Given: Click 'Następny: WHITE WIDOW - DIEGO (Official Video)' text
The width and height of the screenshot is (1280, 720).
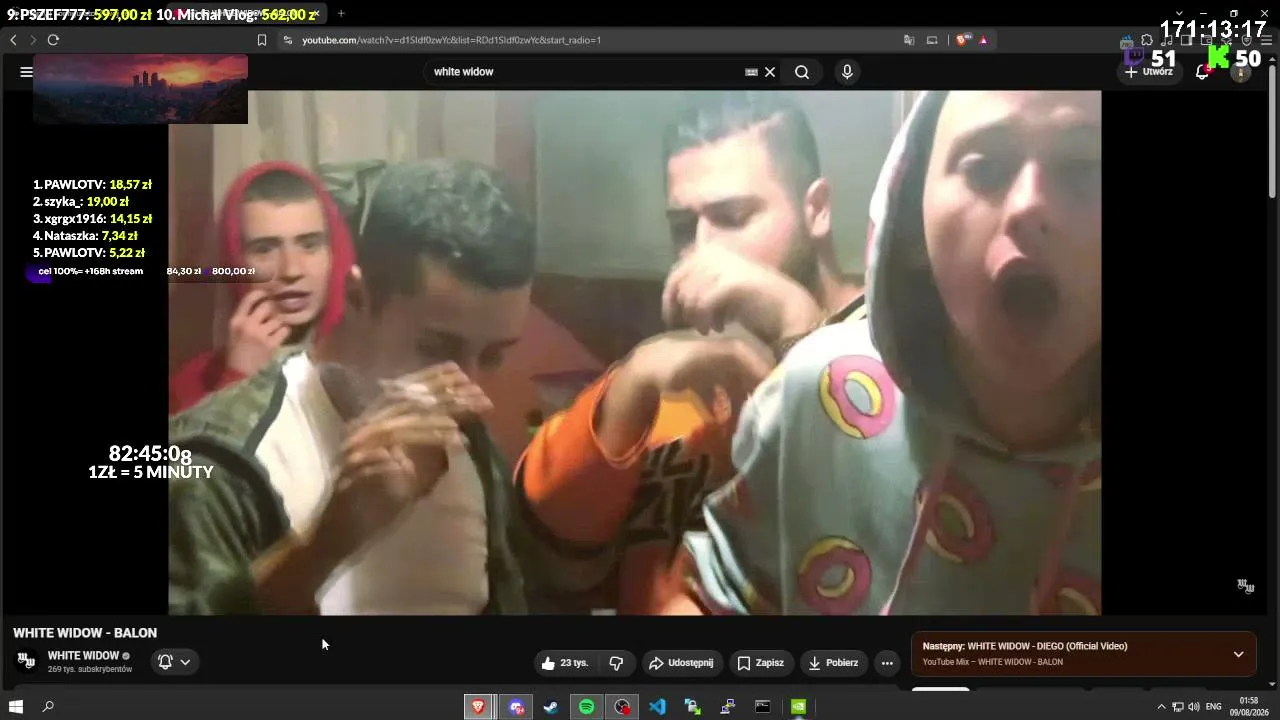Looking at the screenshot, I should point(1025,646).
